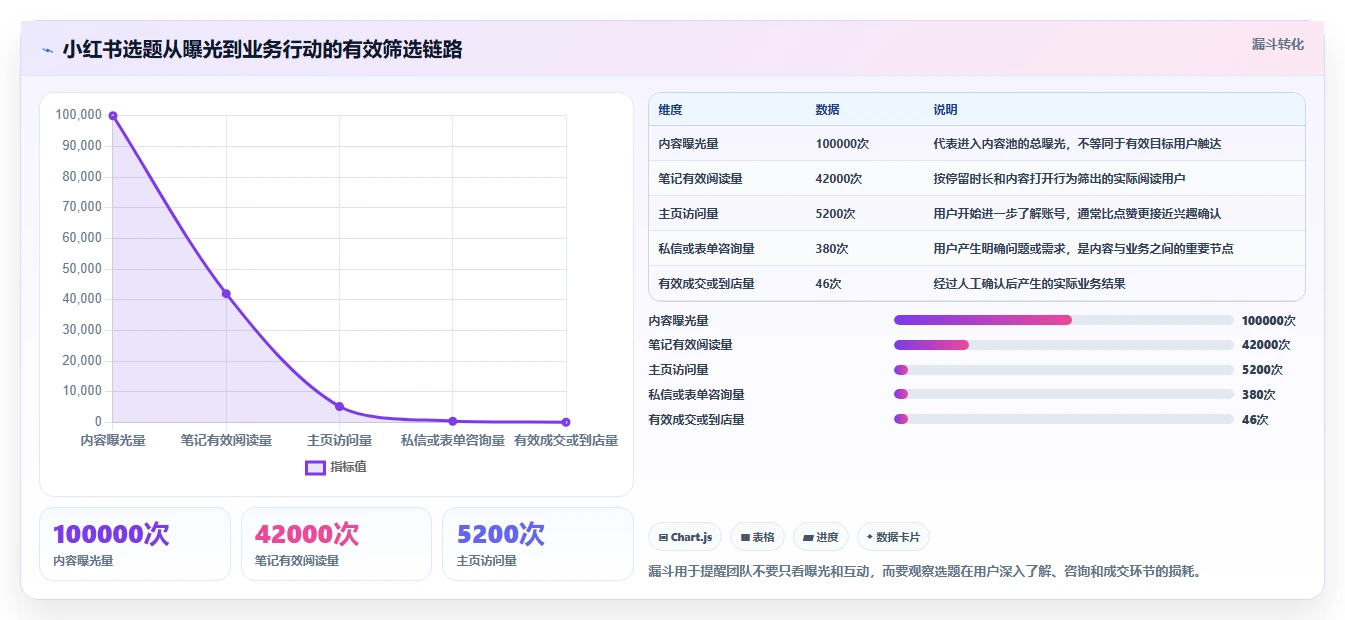Screen dimensions: 1345x620
Task: Click the title 小红书选题从曝光到业务行动的有效筛选链路
Action: point(262,50)
